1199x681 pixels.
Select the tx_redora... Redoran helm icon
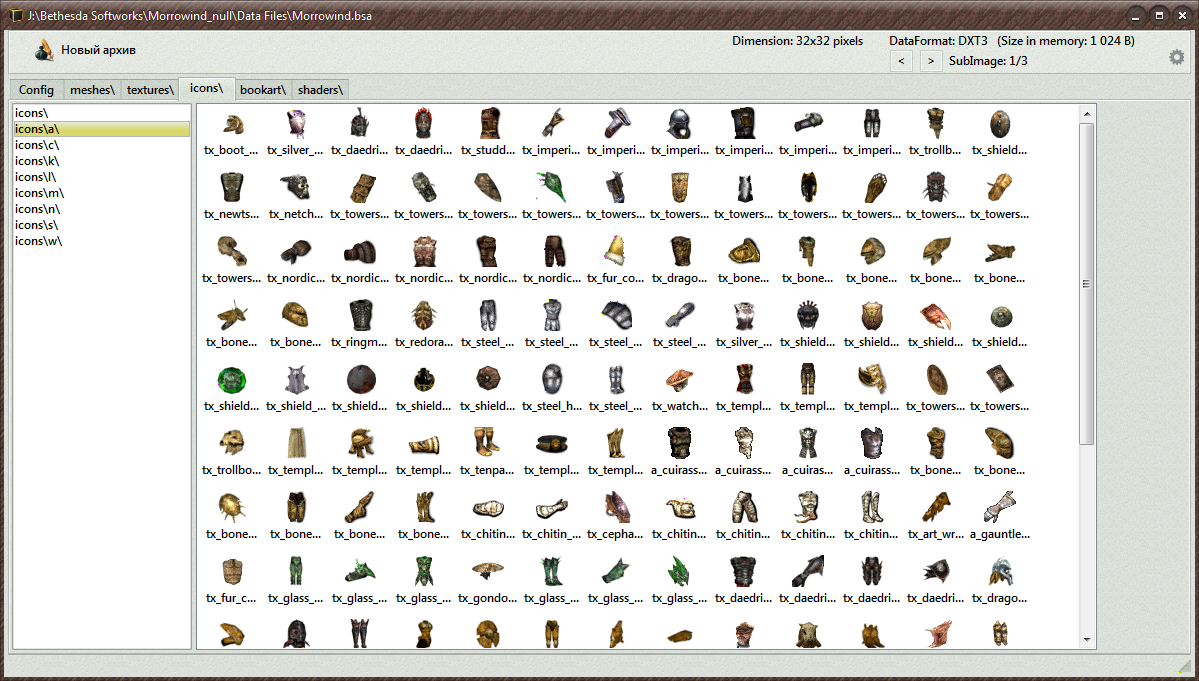[x=424, y=316]
